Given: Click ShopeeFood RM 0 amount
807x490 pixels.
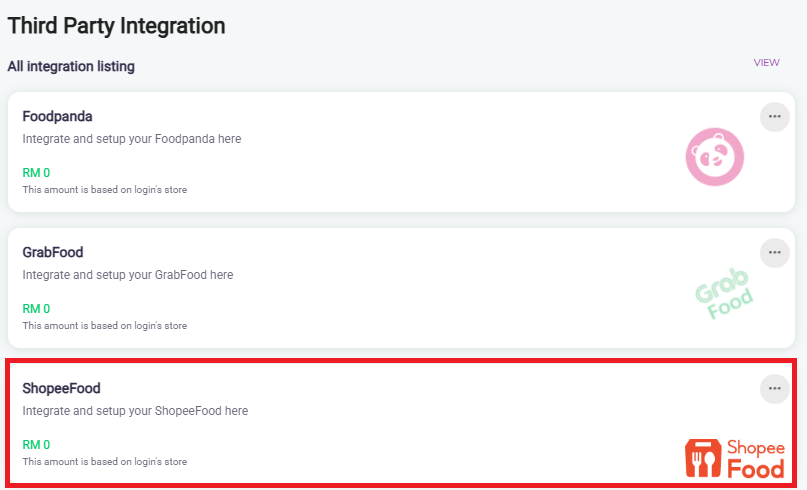Looking at the screenshot, I should (x=36, y=445).
